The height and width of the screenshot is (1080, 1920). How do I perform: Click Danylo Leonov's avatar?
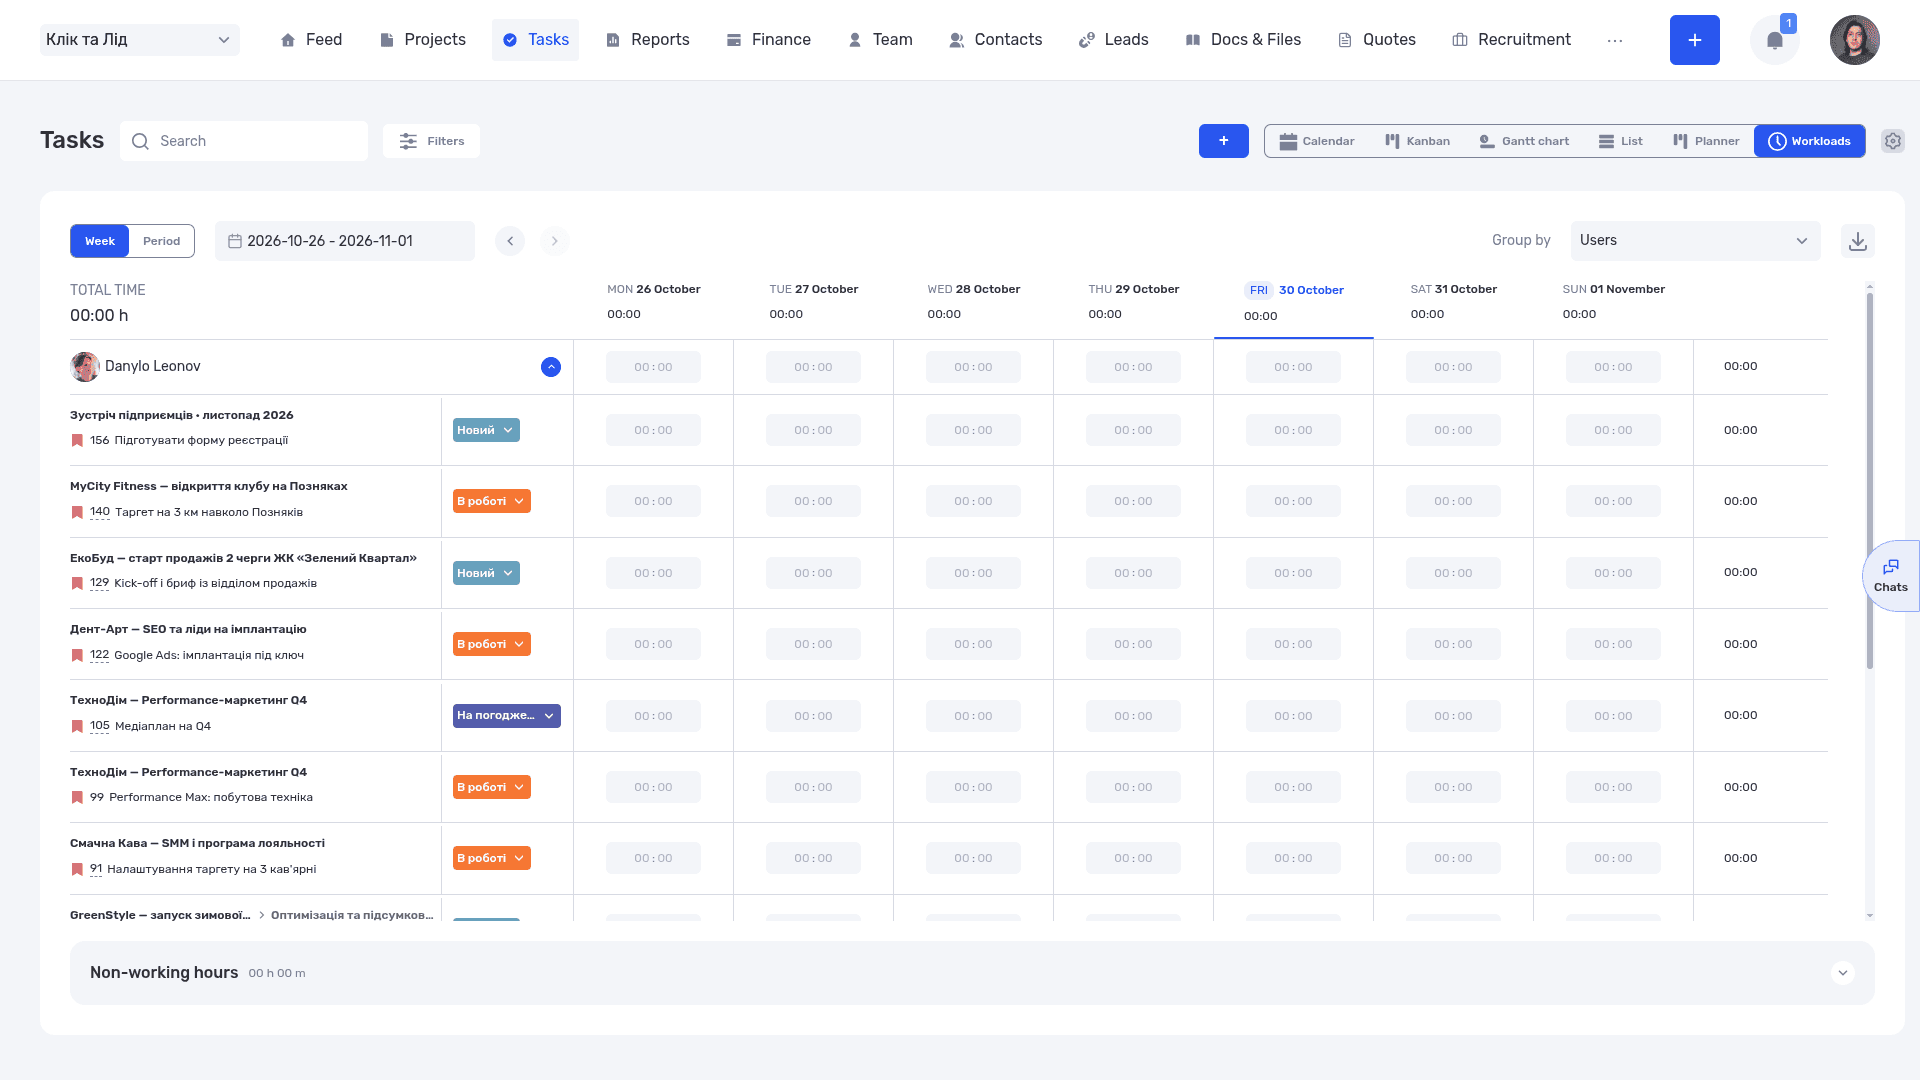(x=85, y=367)
